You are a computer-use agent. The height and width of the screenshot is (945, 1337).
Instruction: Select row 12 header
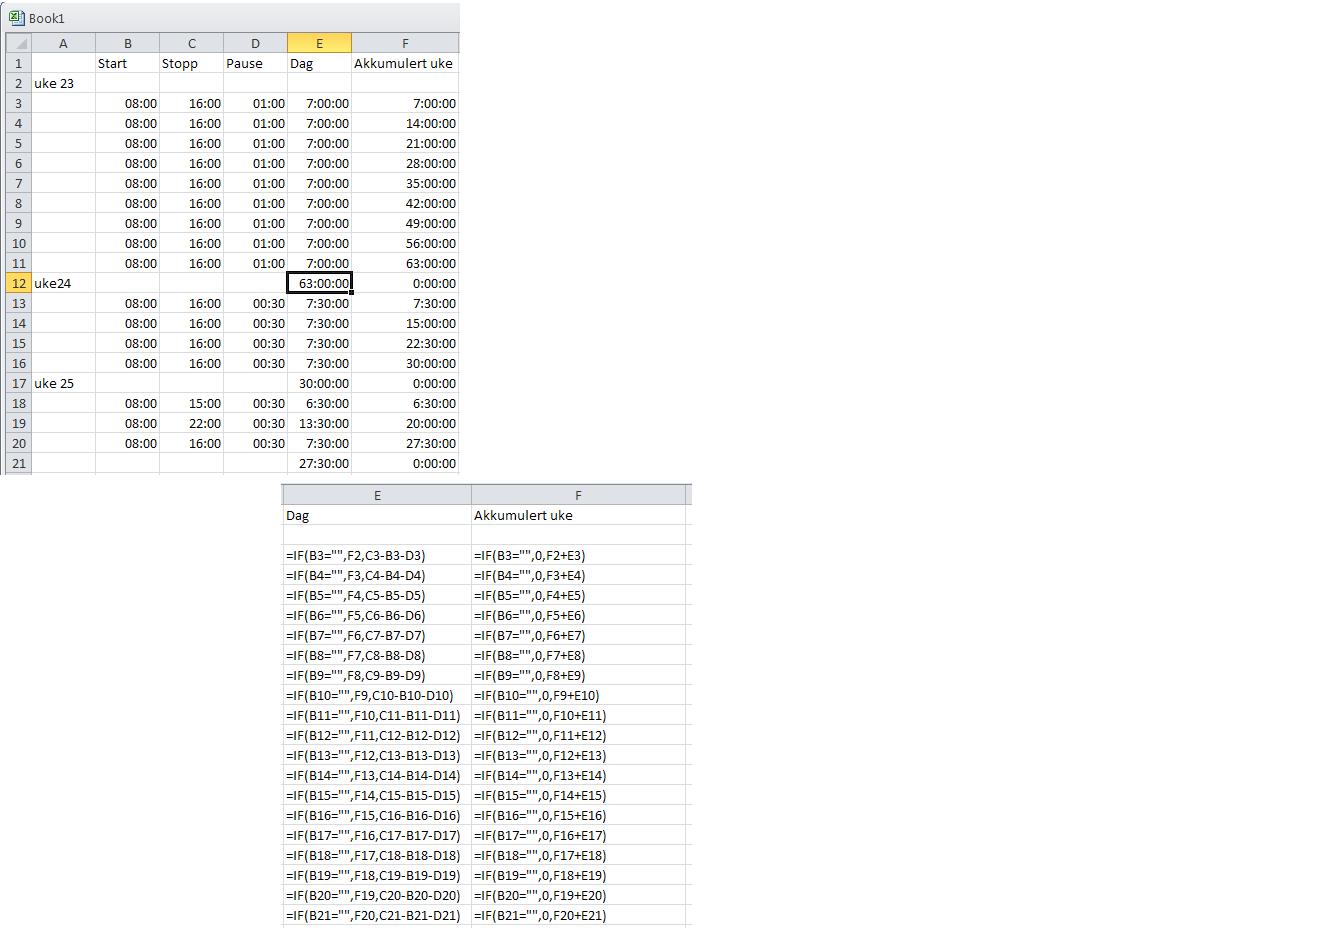pos(18,283)
